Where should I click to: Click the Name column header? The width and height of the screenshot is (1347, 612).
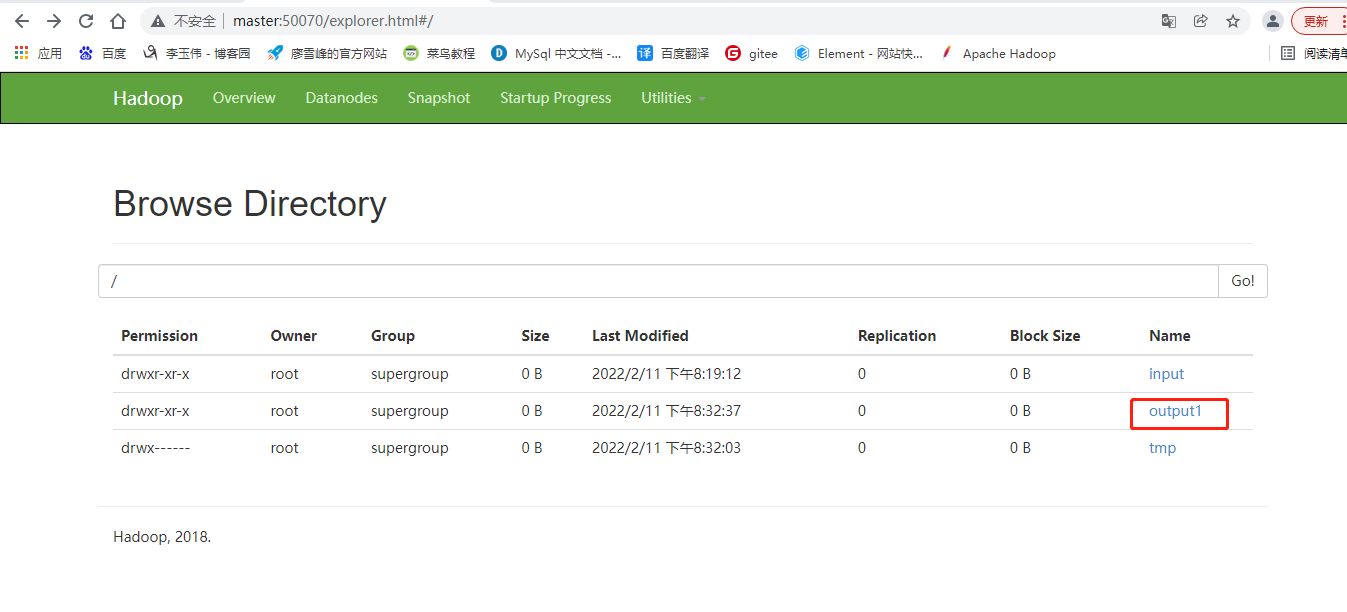(x=1170, y=336)
